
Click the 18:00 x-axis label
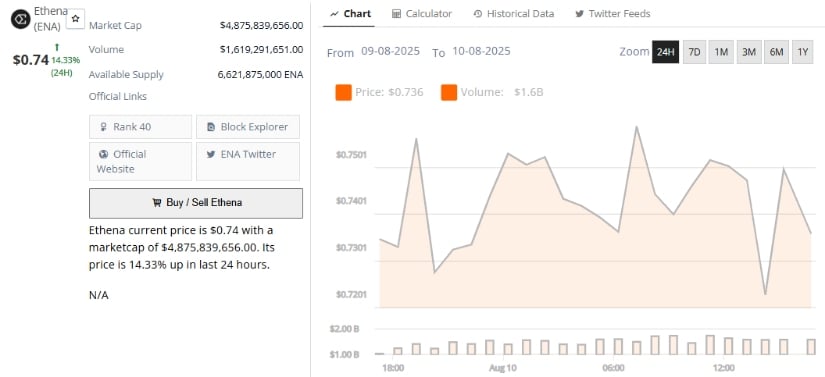click(x=394, y=368)
